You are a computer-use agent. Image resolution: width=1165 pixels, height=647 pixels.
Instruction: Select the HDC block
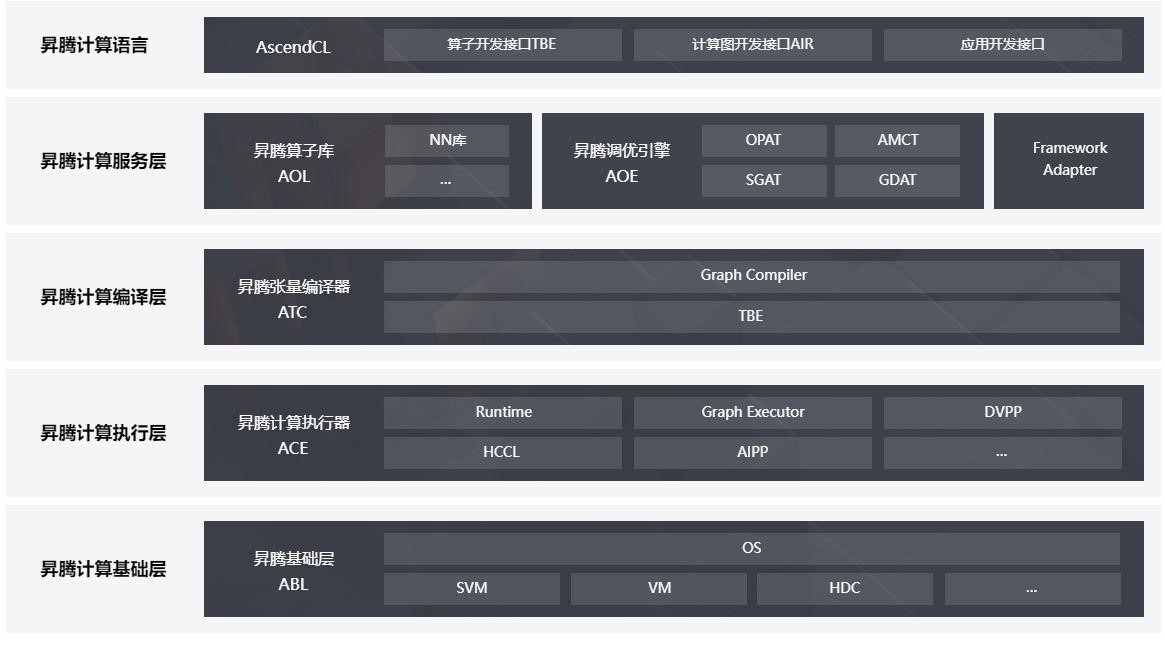coord(844,589)
